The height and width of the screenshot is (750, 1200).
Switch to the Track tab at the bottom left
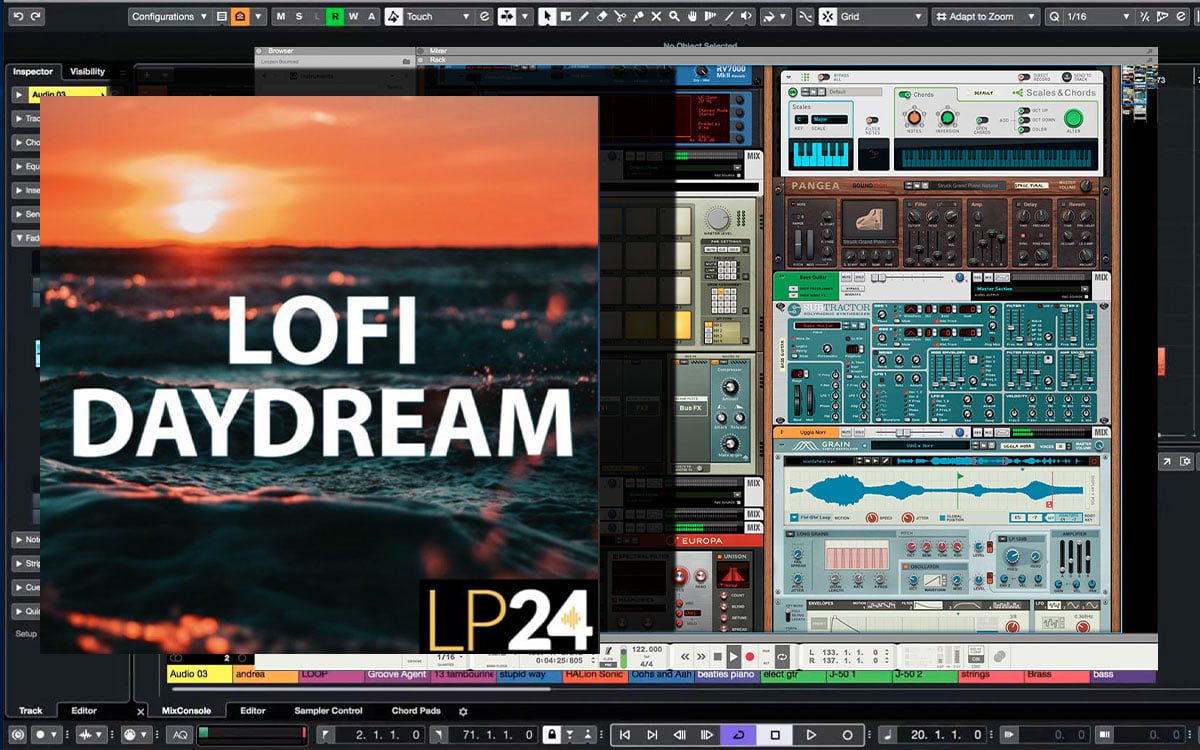31,711
